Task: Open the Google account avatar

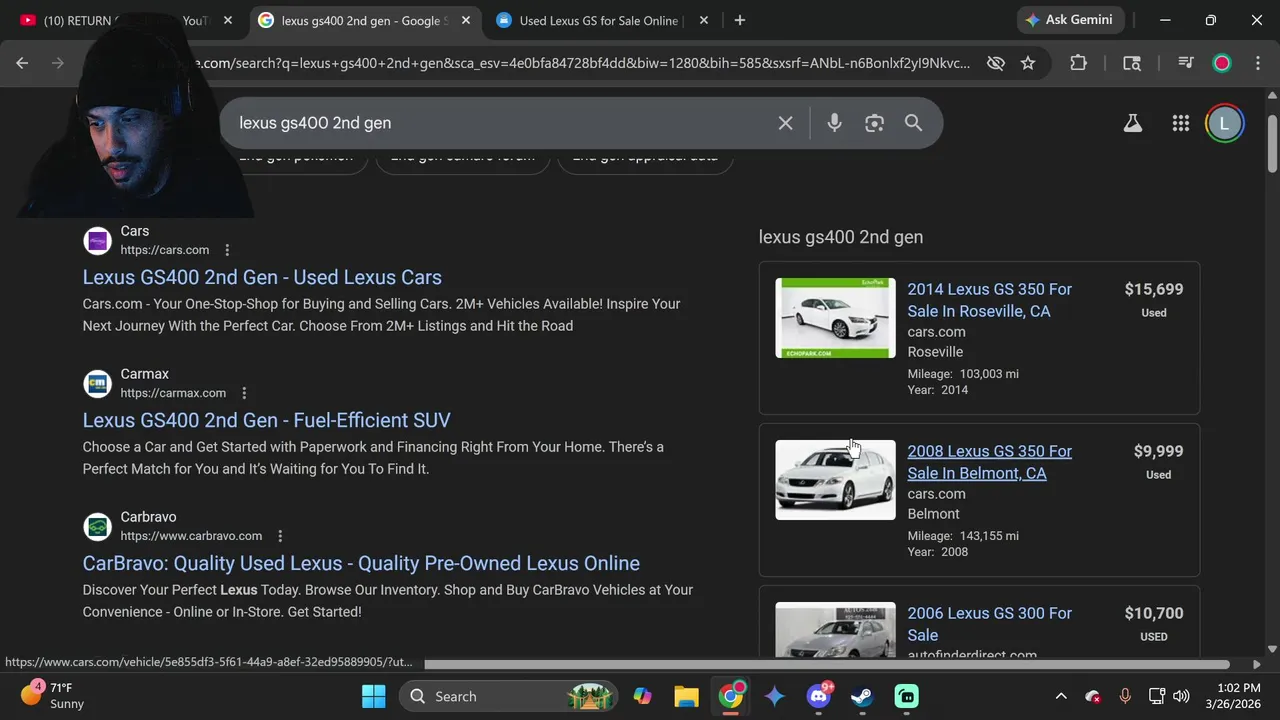Action: (x=1224, y=123)
